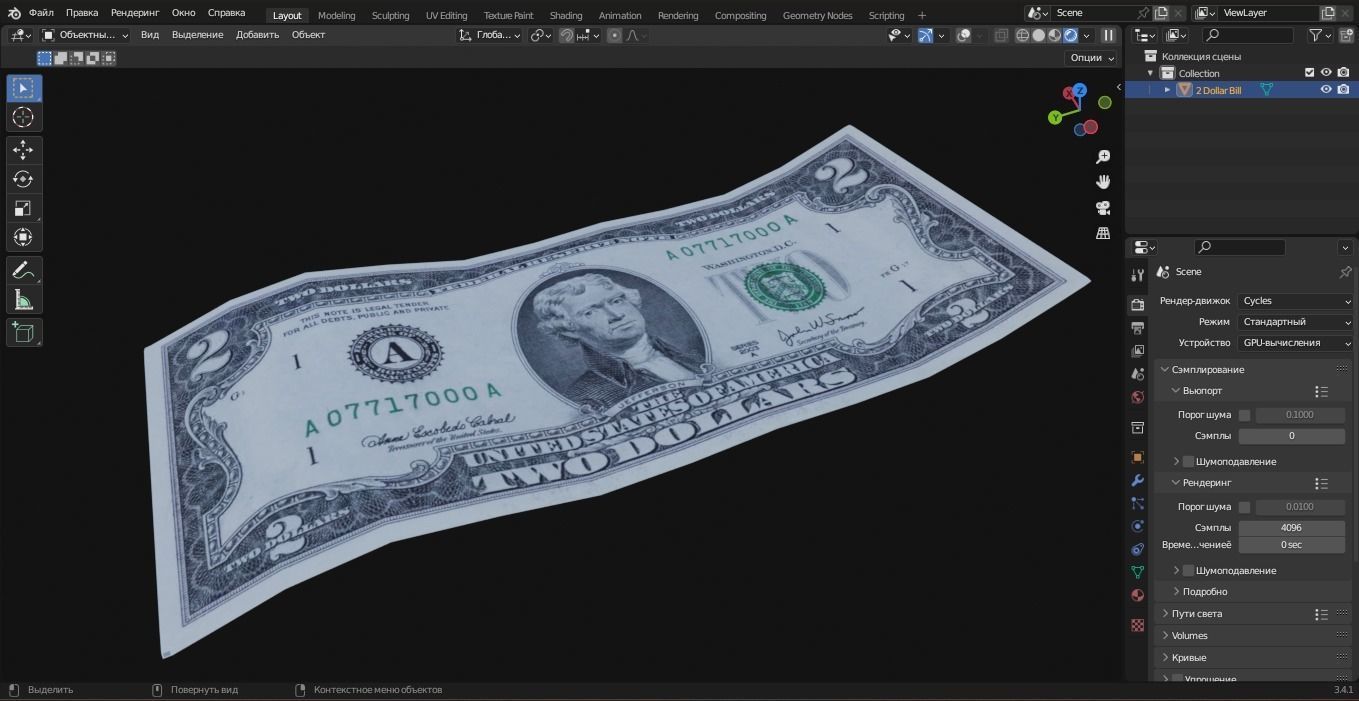Enable render denoising checkbox
The image size is (1359, 701).
point(1188,570)
